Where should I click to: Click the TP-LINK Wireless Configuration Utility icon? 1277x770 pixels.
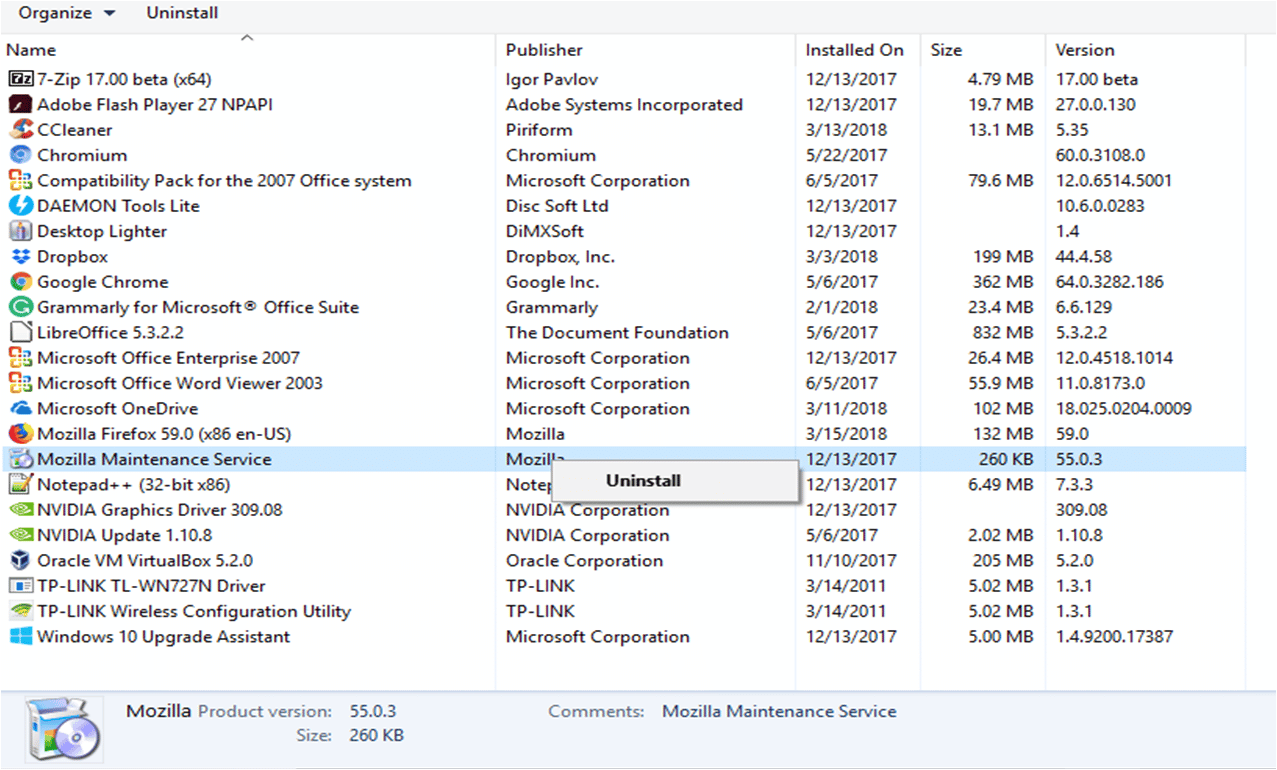21,611
